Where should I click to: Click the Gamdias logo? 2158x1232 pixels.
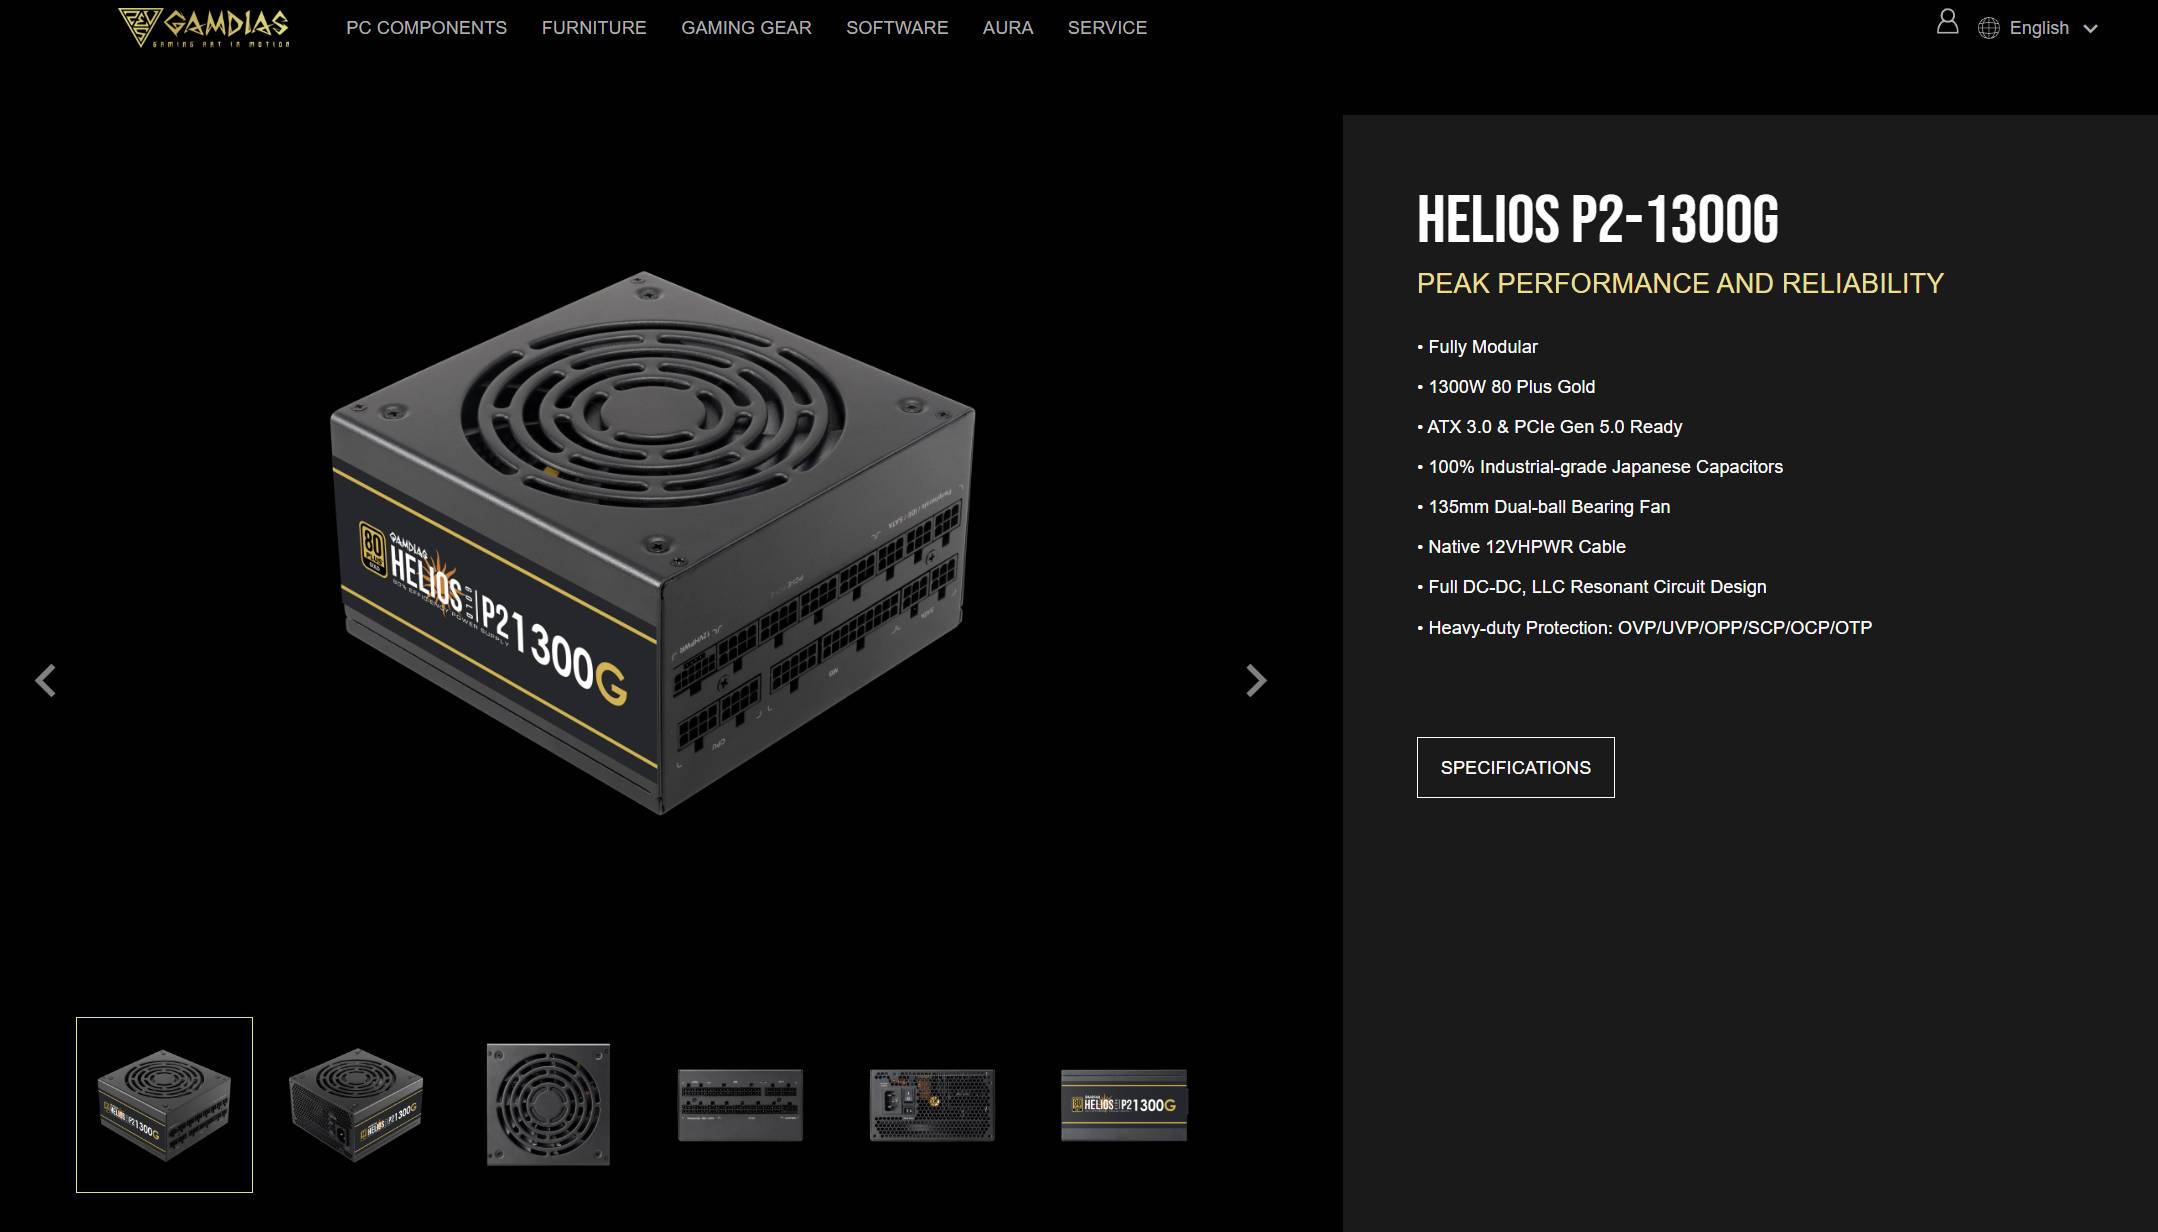204,27
